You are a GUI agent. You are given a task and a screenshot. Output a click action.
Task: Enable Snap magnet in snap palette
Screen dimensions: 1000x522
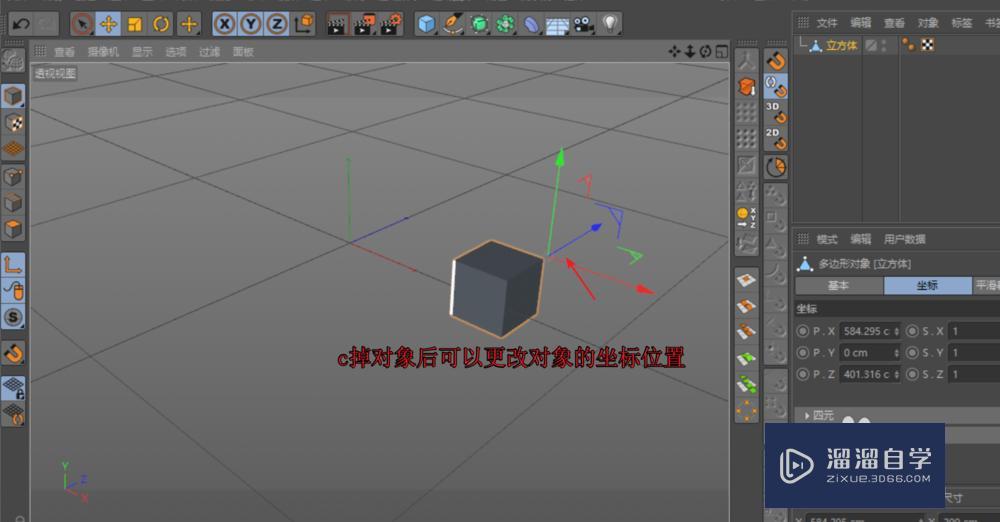(776, 61)
